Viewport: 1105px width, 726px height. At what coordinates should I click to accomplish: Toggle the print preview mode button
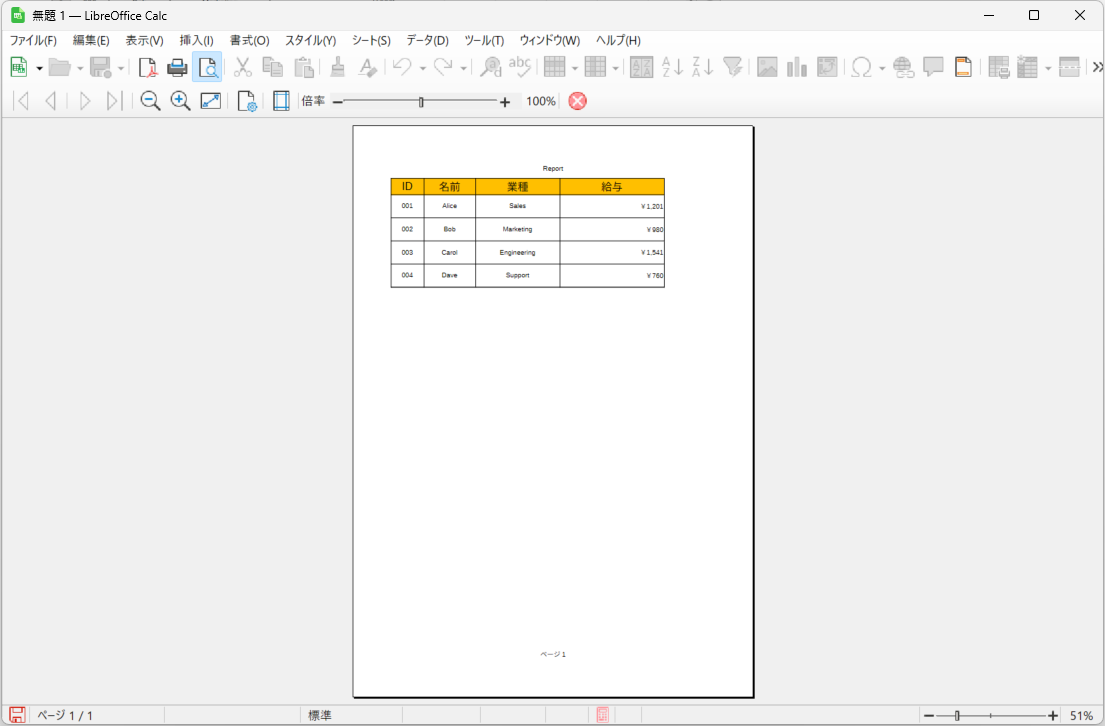(x=207, y=68)
